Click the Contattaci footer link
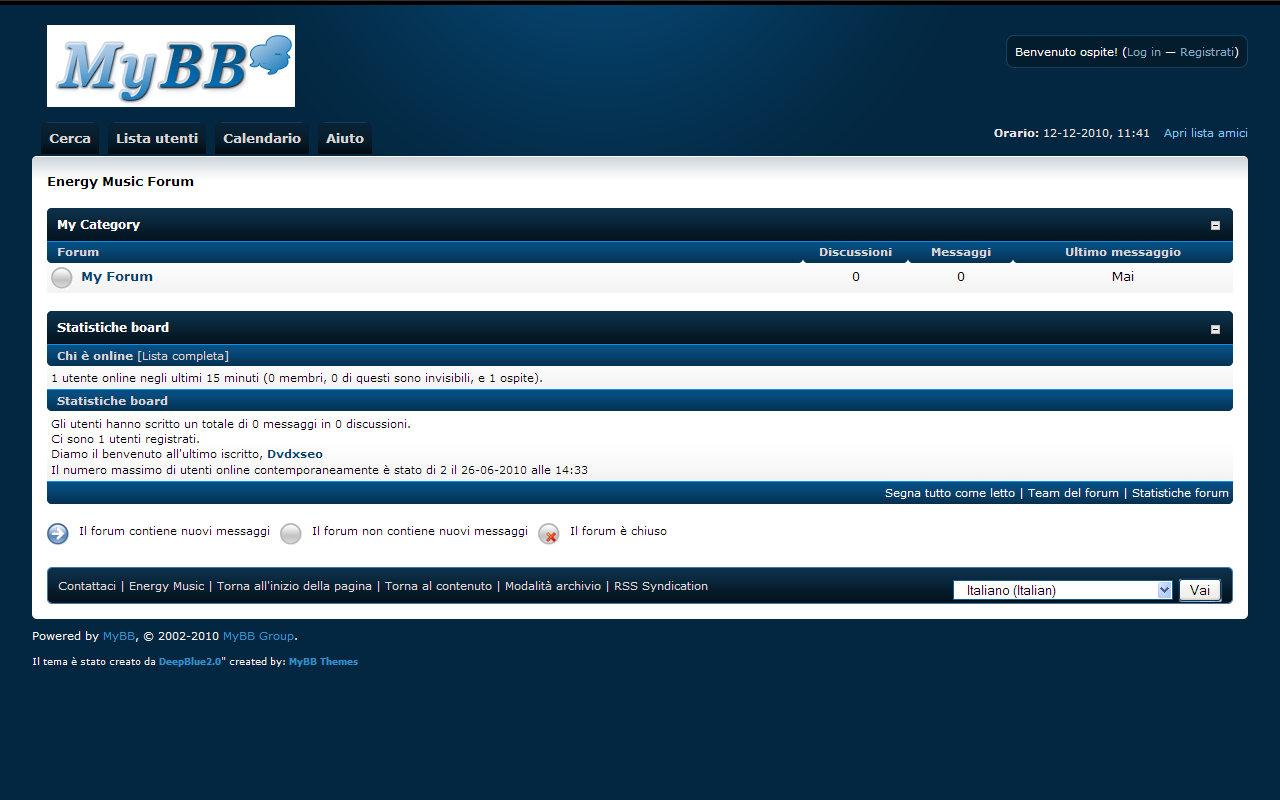The height and width of the screenshot is (800, 1280). tap(87, 586)
